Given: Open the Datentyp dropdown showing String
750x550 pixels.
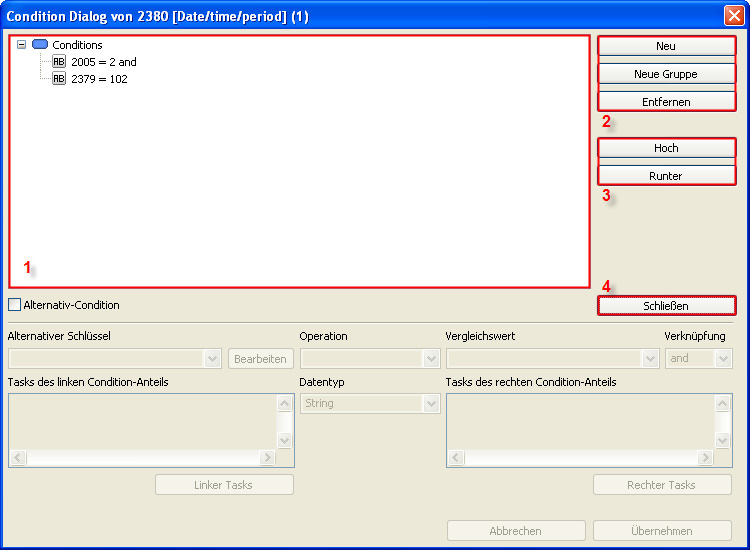Looking at the screenshot, I should (431, 404).
